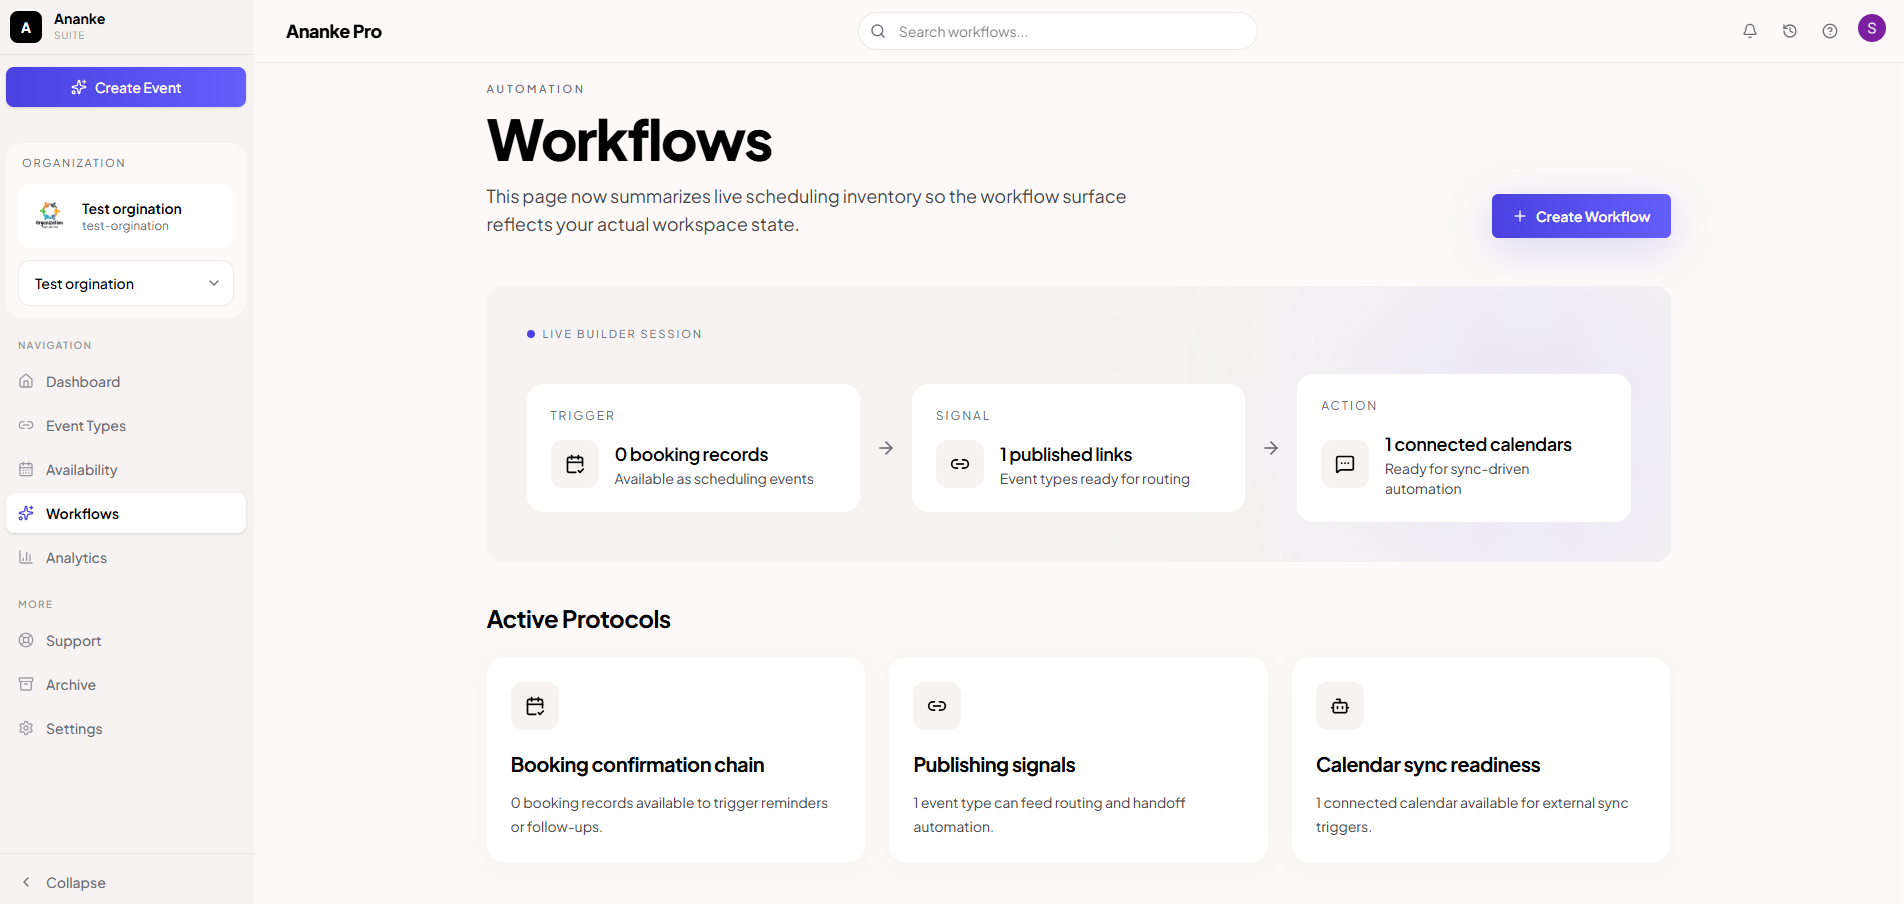This screenshot has width=1904, height=904.
Task: Click the Booking confirmation chain calendar icon
Action: [535, 706]
